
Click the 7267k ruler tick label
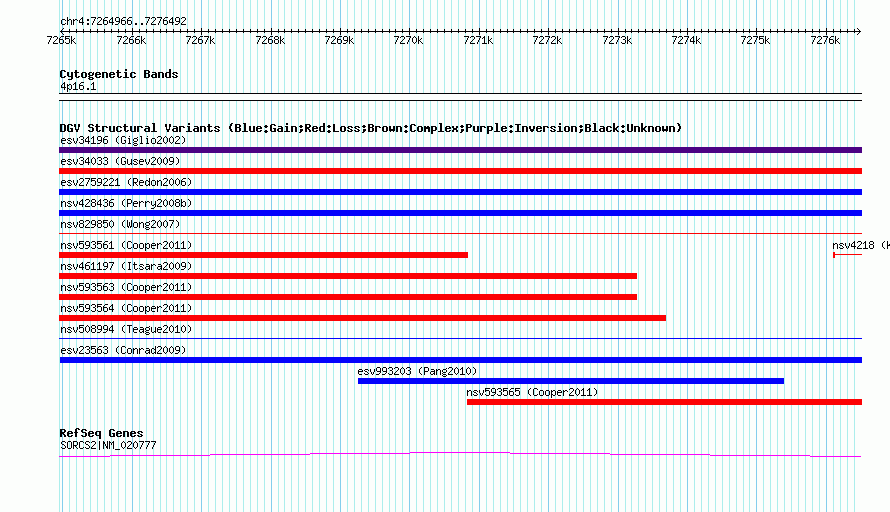tap(200, 40)
